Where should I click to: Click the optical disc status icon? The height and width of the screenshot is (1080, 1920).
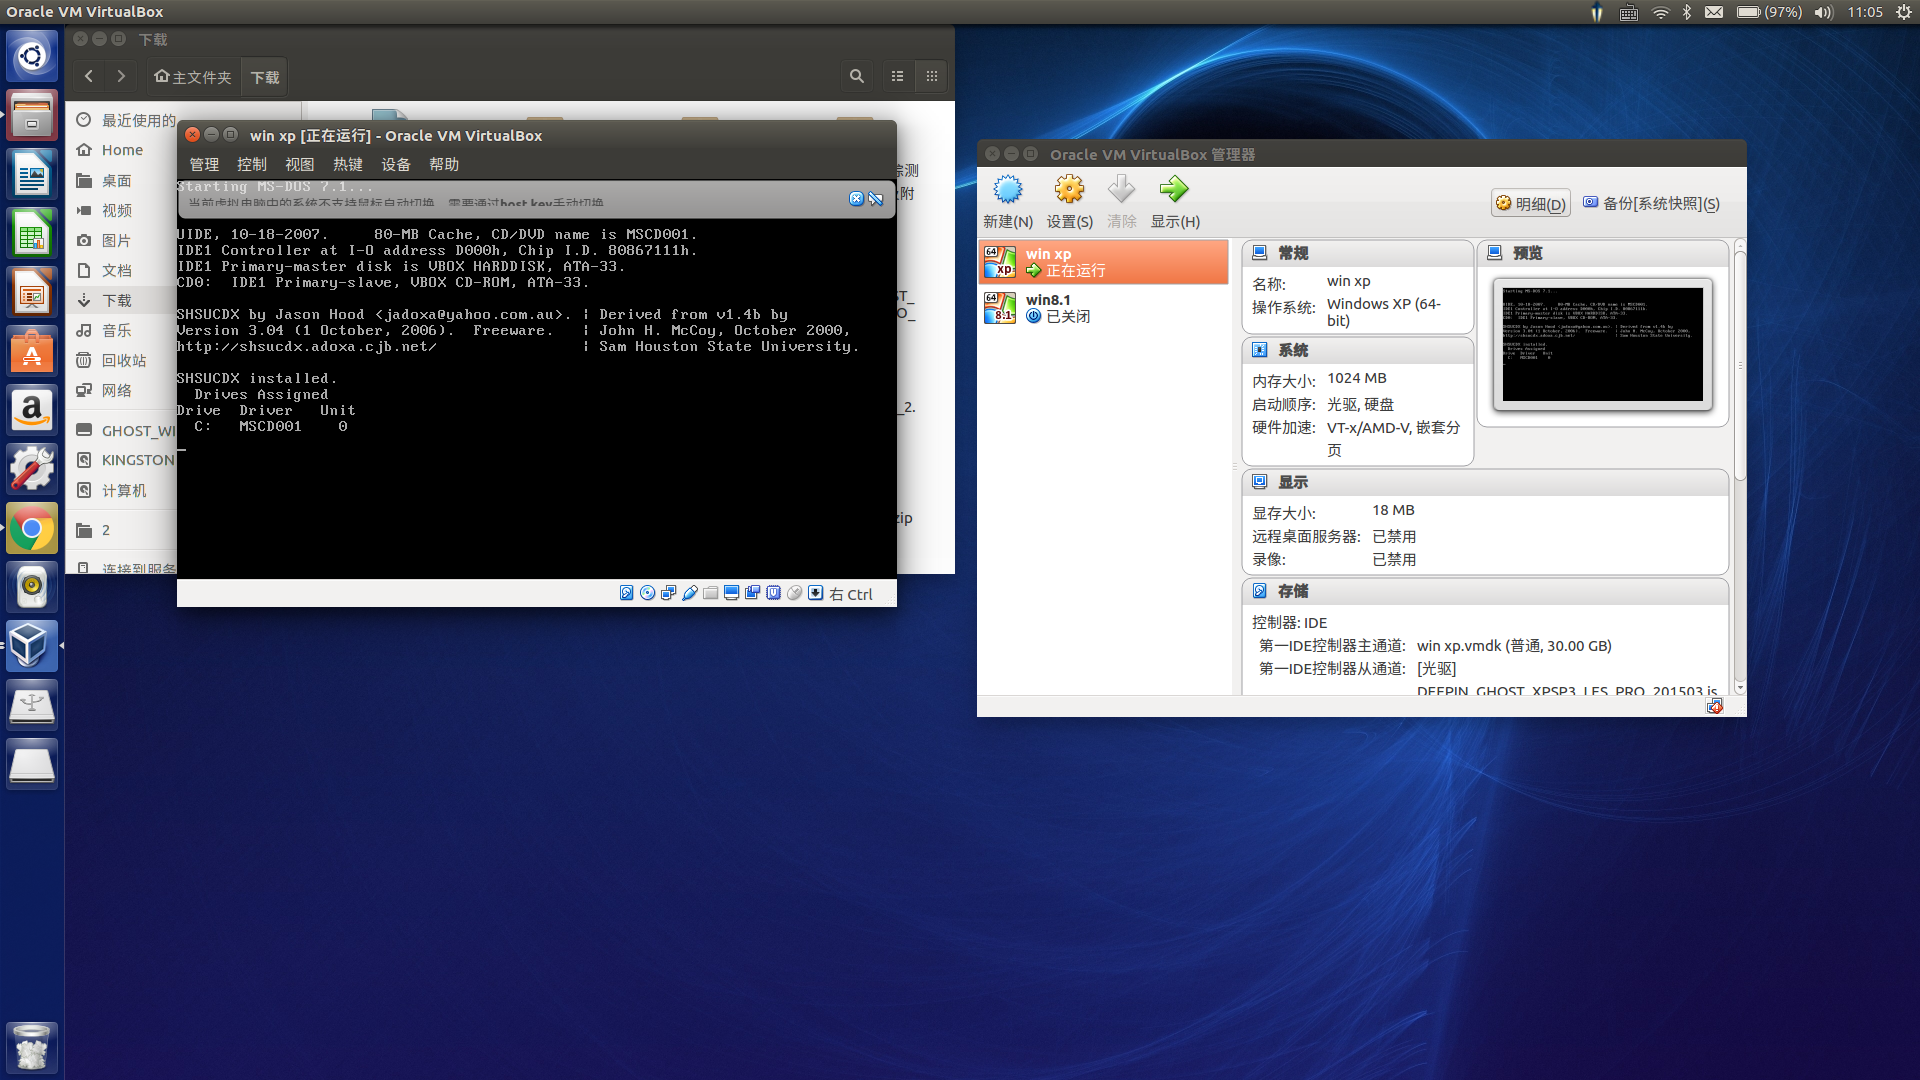[647, 593]
